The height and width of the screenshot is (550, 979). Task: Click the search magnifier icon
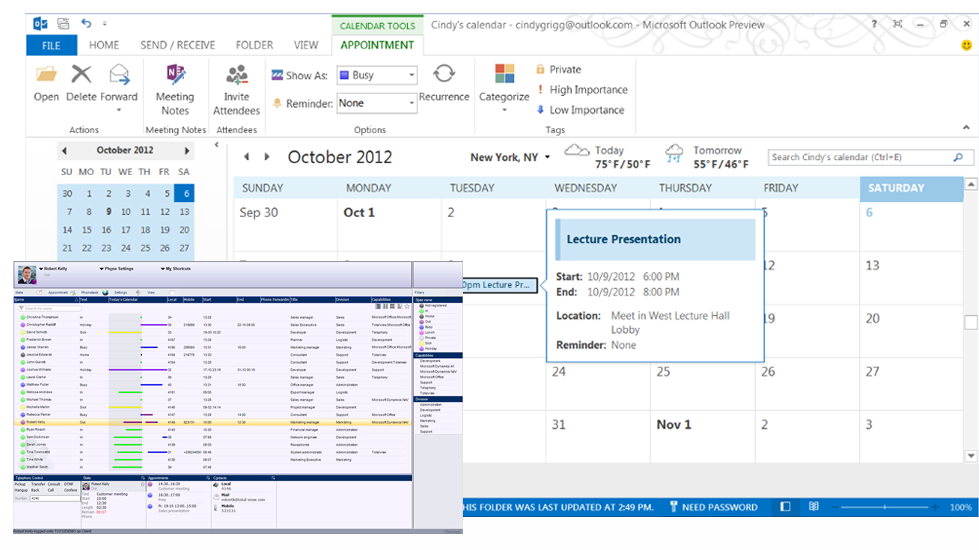[958, 157]
